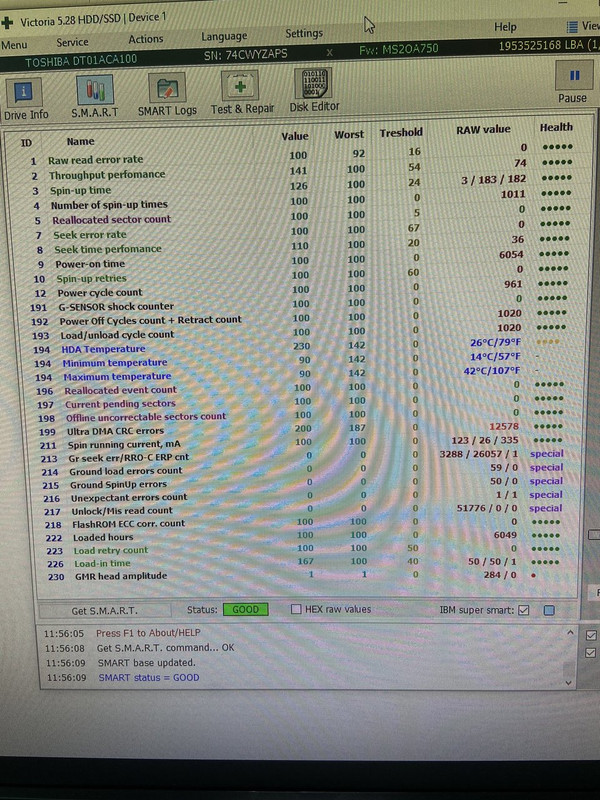
Task: Toggle the upper checkbox beside the log
Action: pos(591,635)
